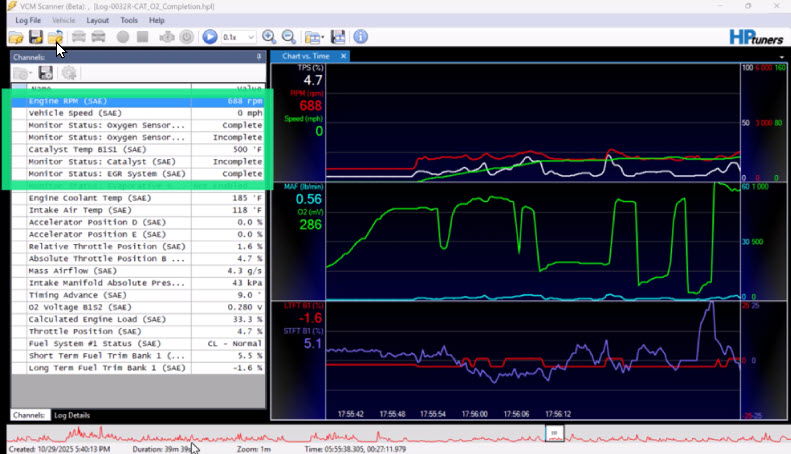The width and height of the screenshot is (791, 454).
Task: Open the Log File menu
Action: point(28,20)
